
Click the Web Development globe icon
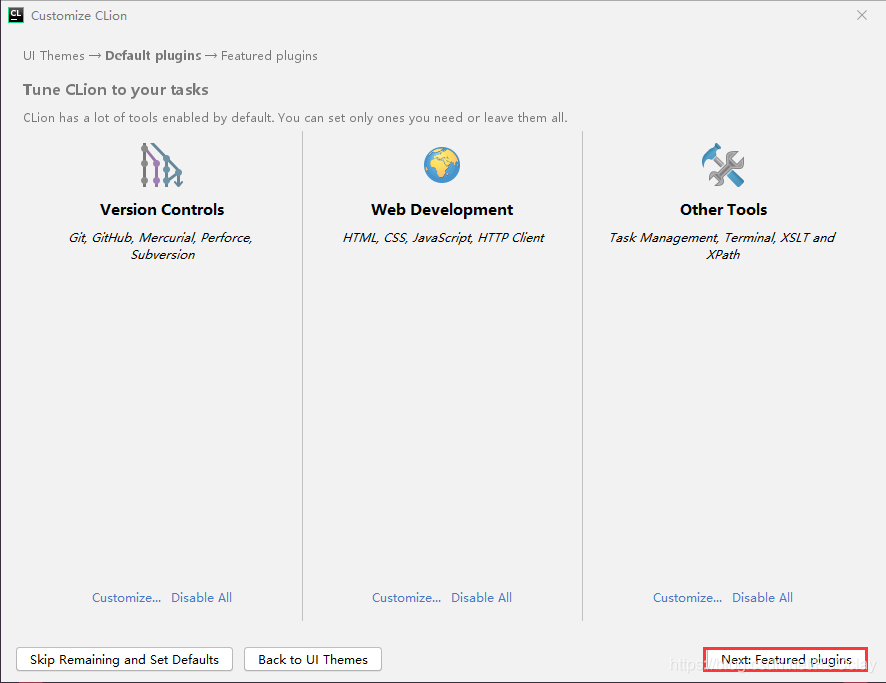(442, 165)
